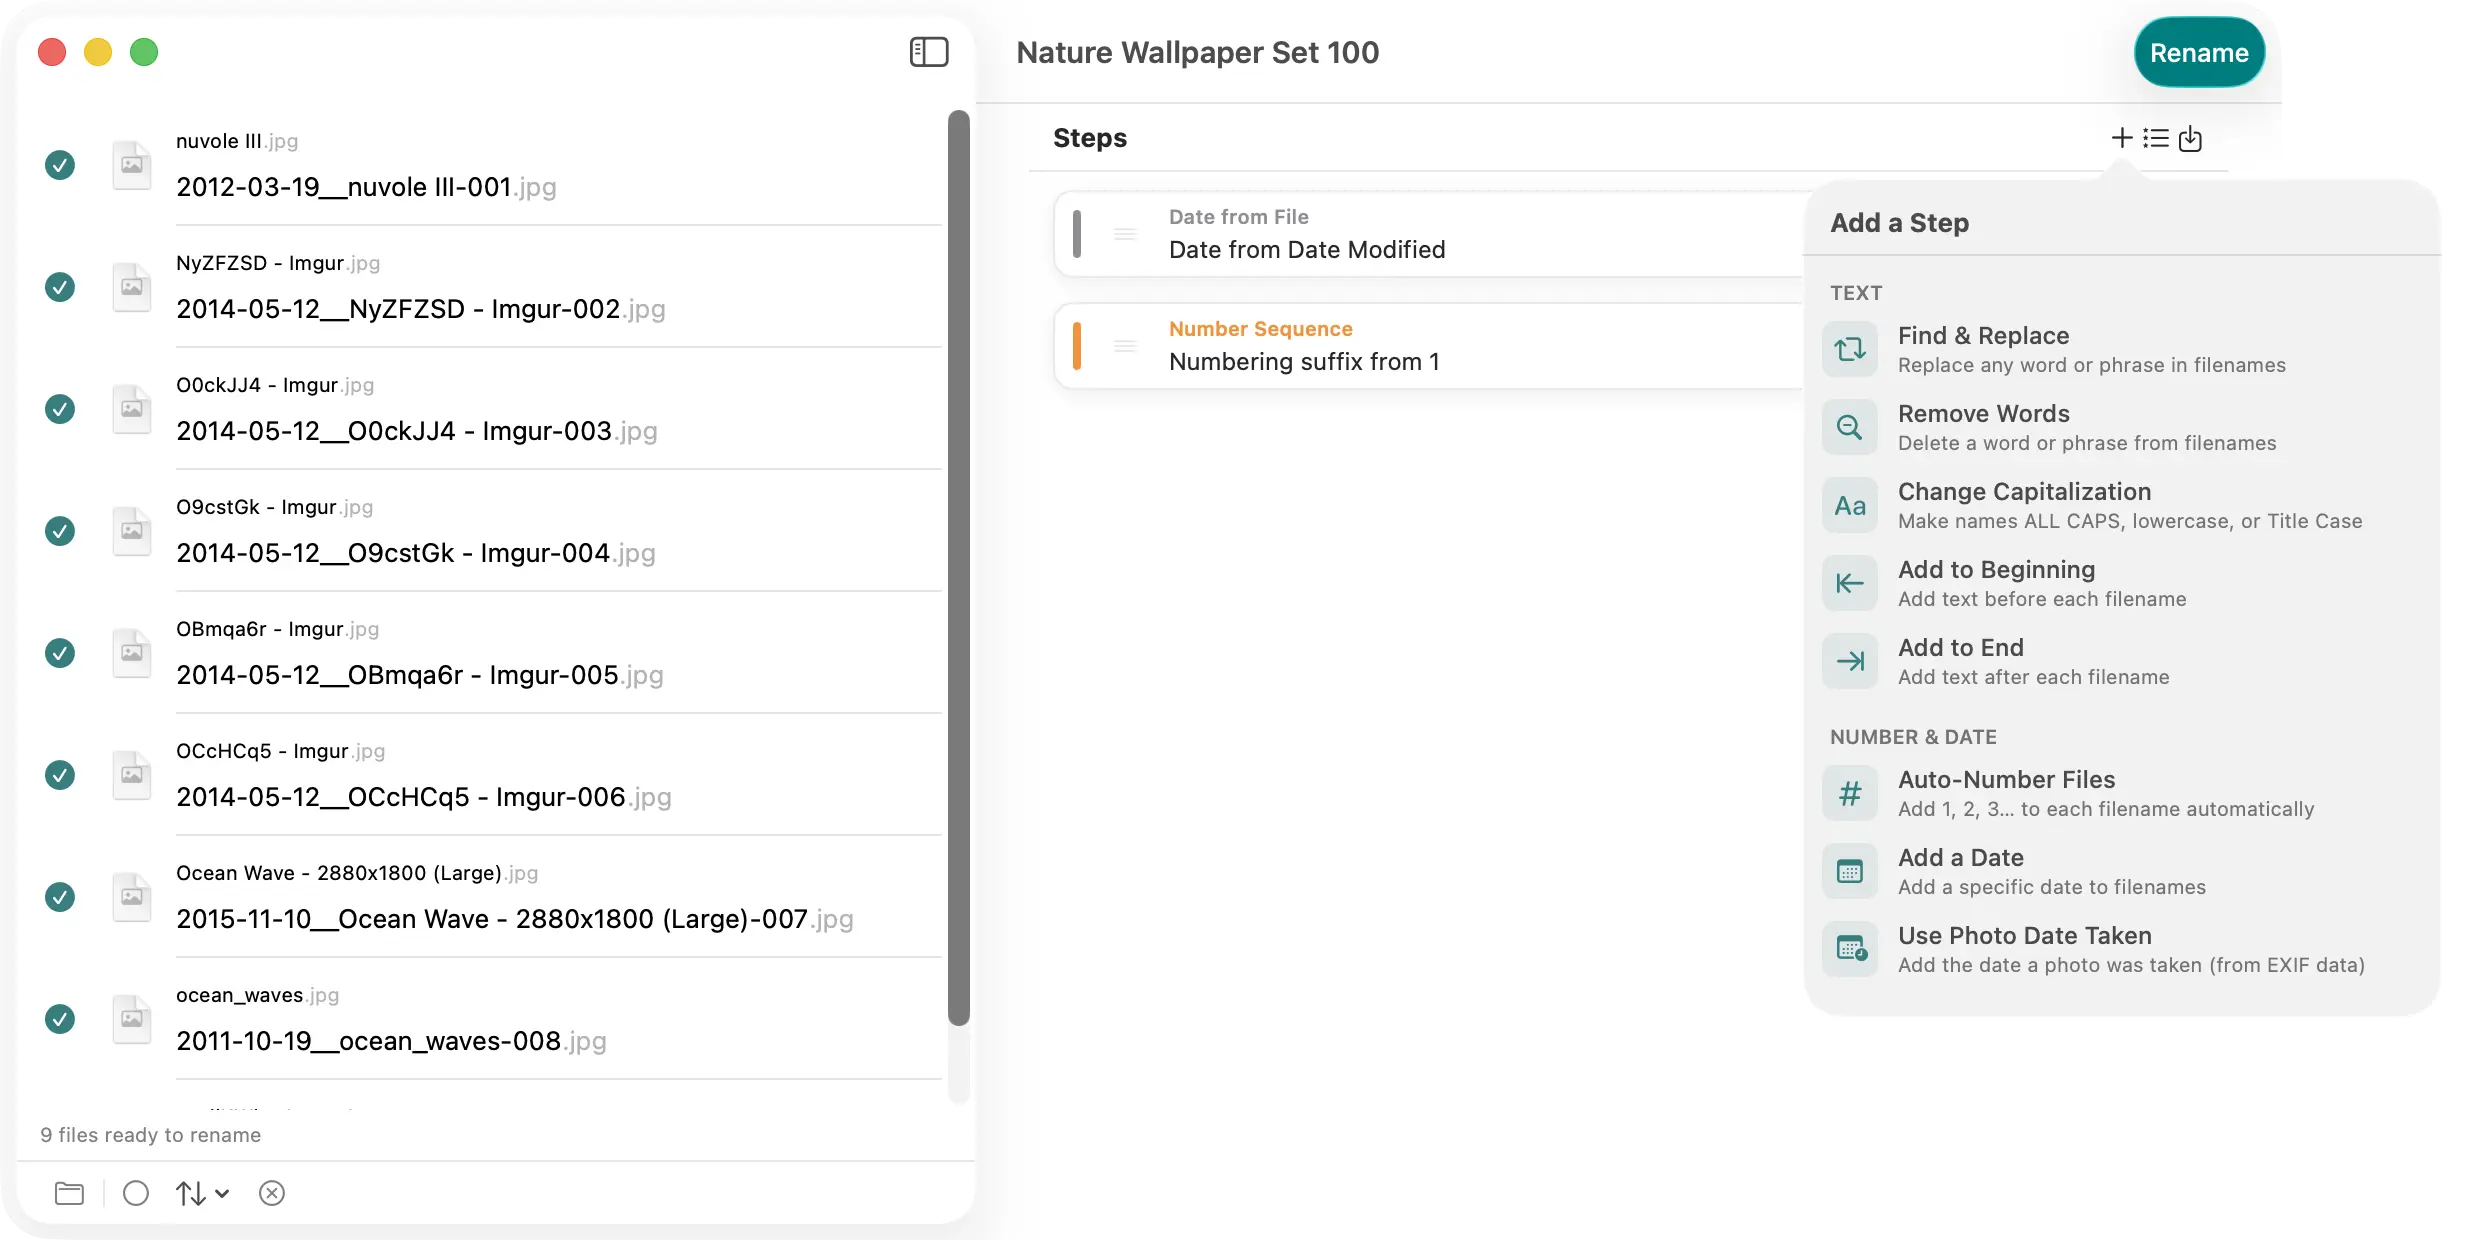The height and width of the screenshot is (1240, 2468).
Task: Click the plus icon to add a step
Action: pos(2122,138)
